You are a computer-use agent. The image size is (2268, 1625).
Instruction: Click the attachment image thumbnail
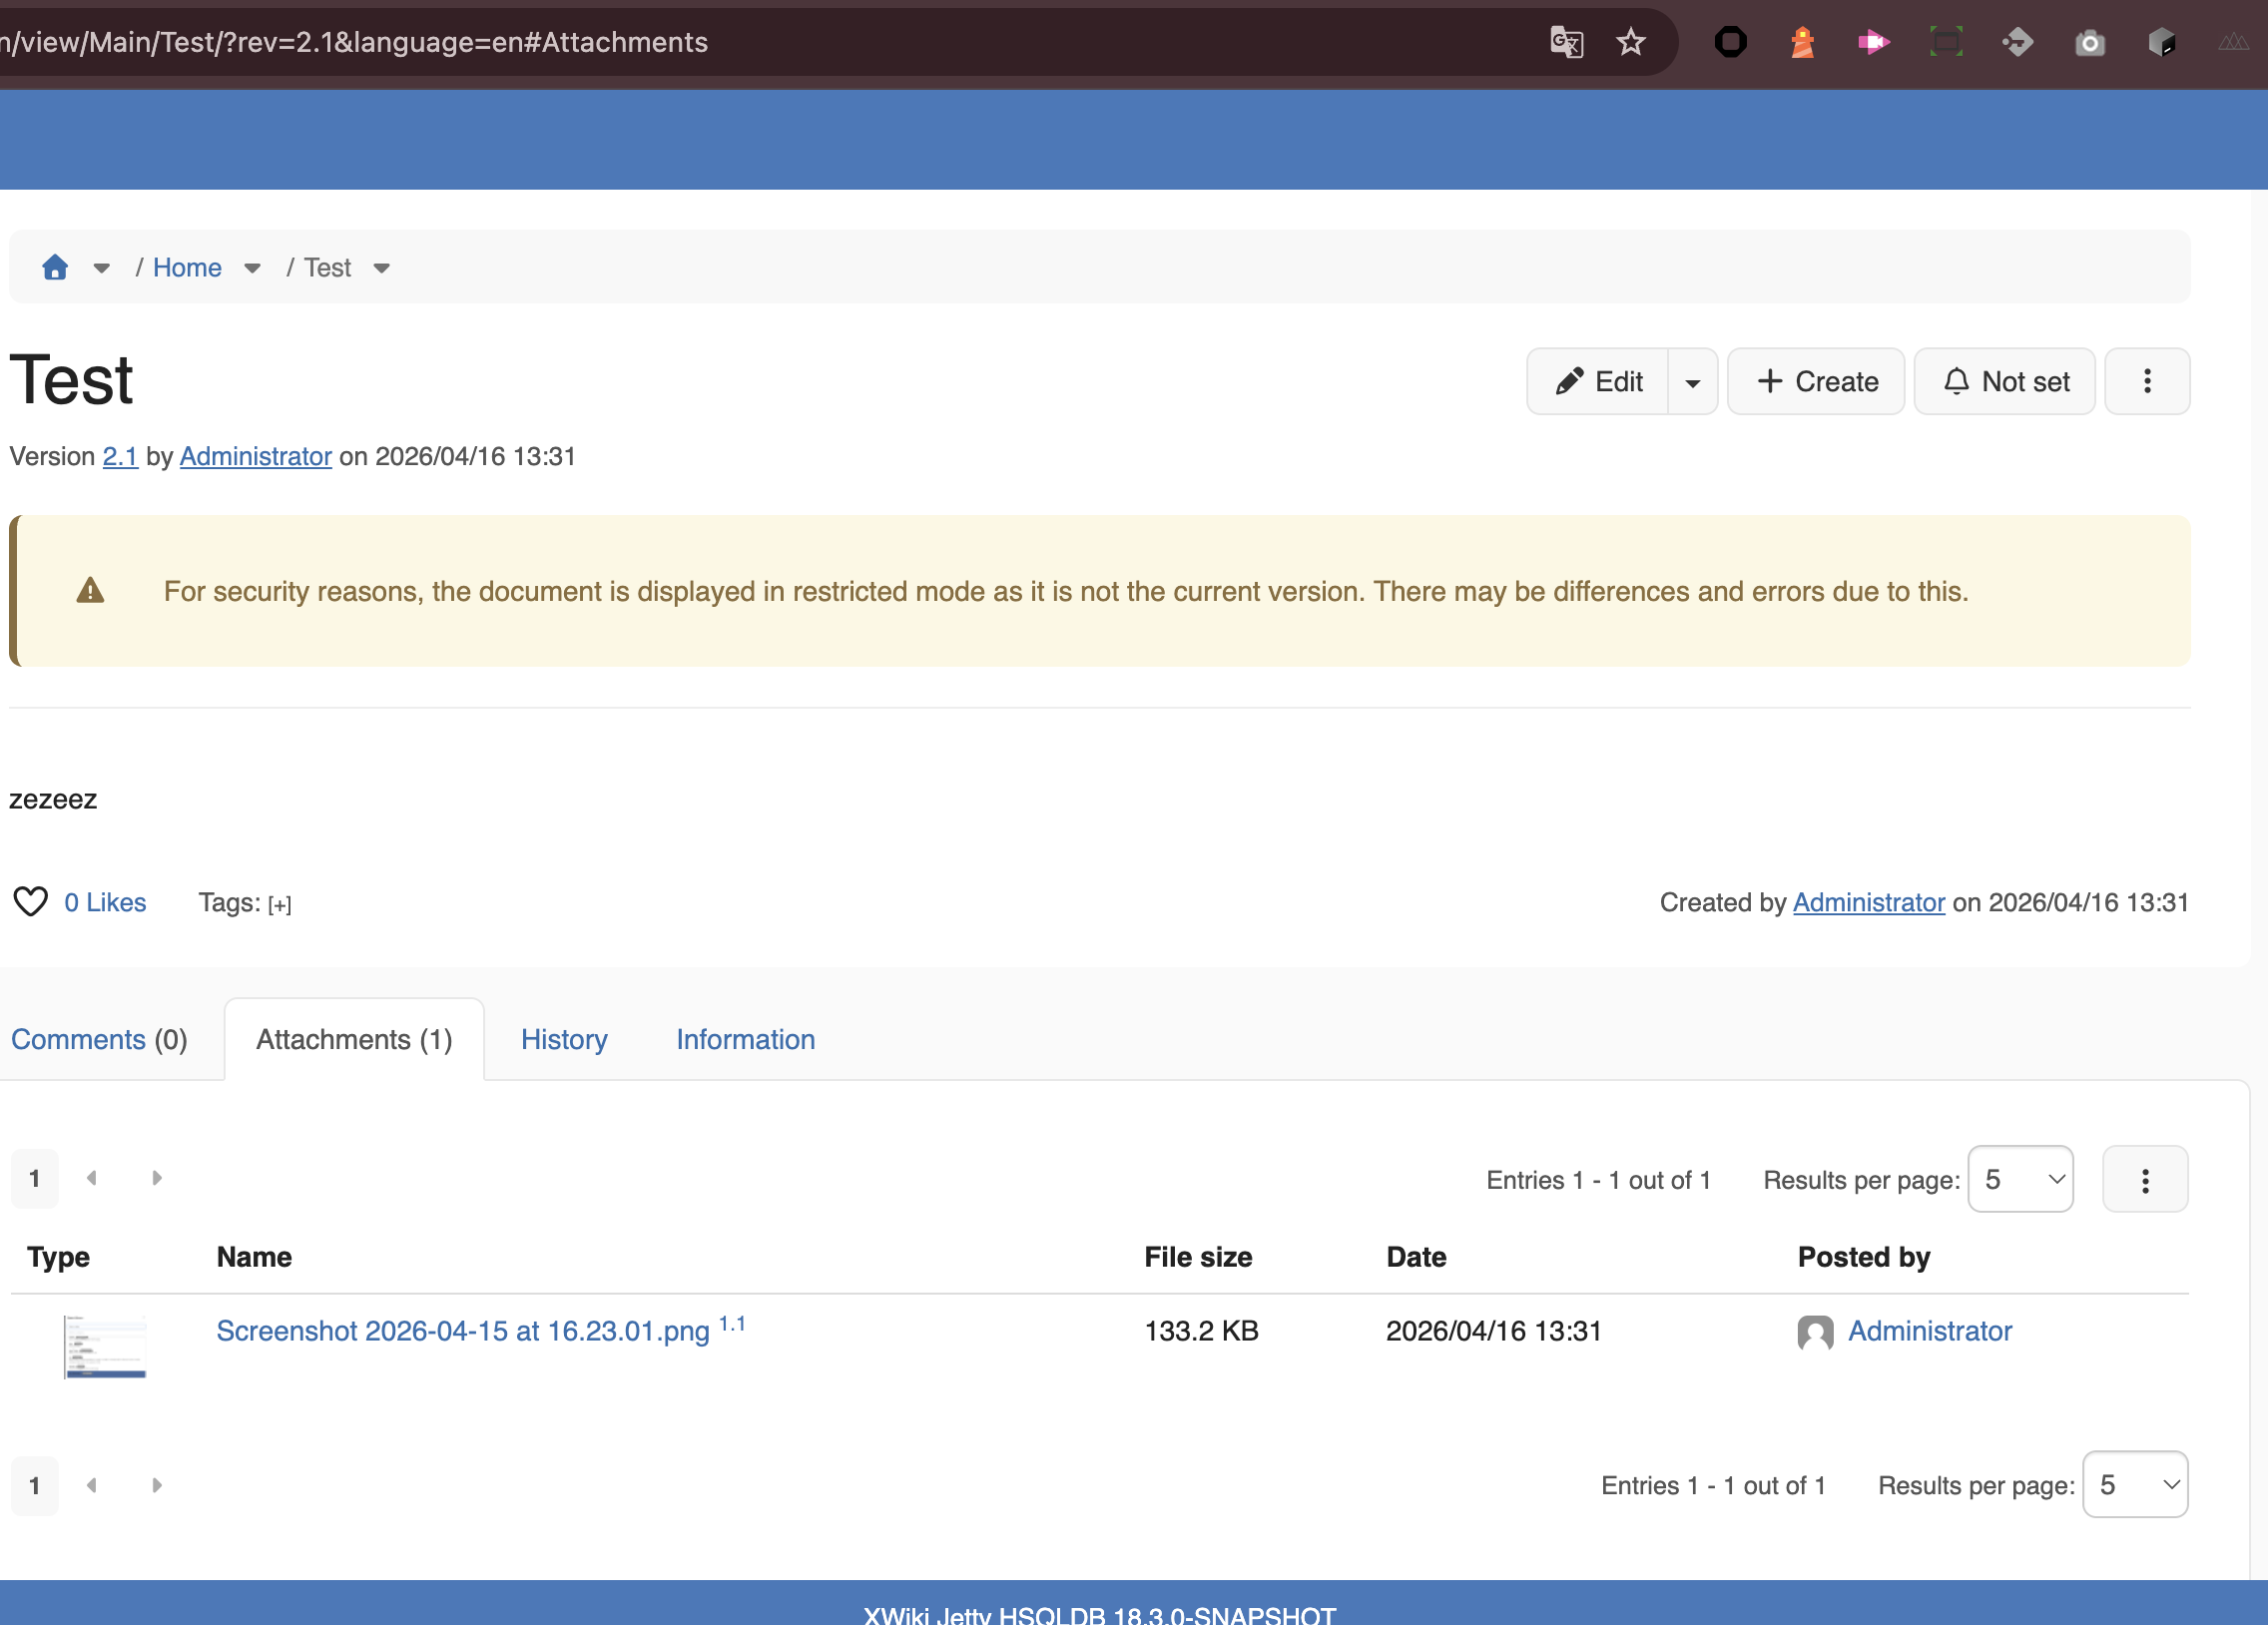105,1346
